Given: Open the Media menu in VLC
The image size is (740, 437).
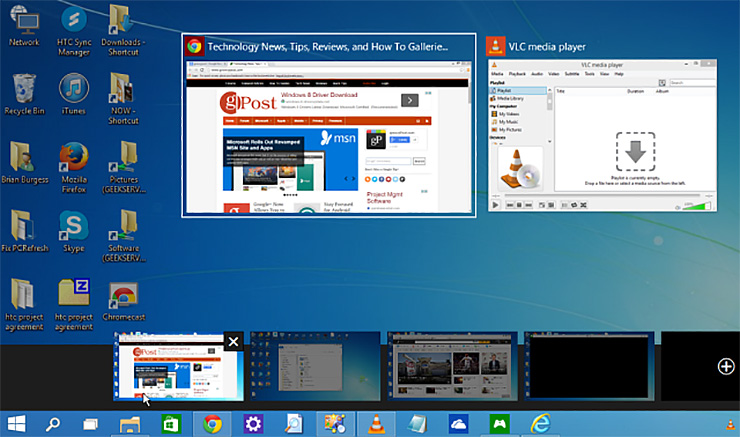Looking at the screenshot, I should [x=497, y=74].
